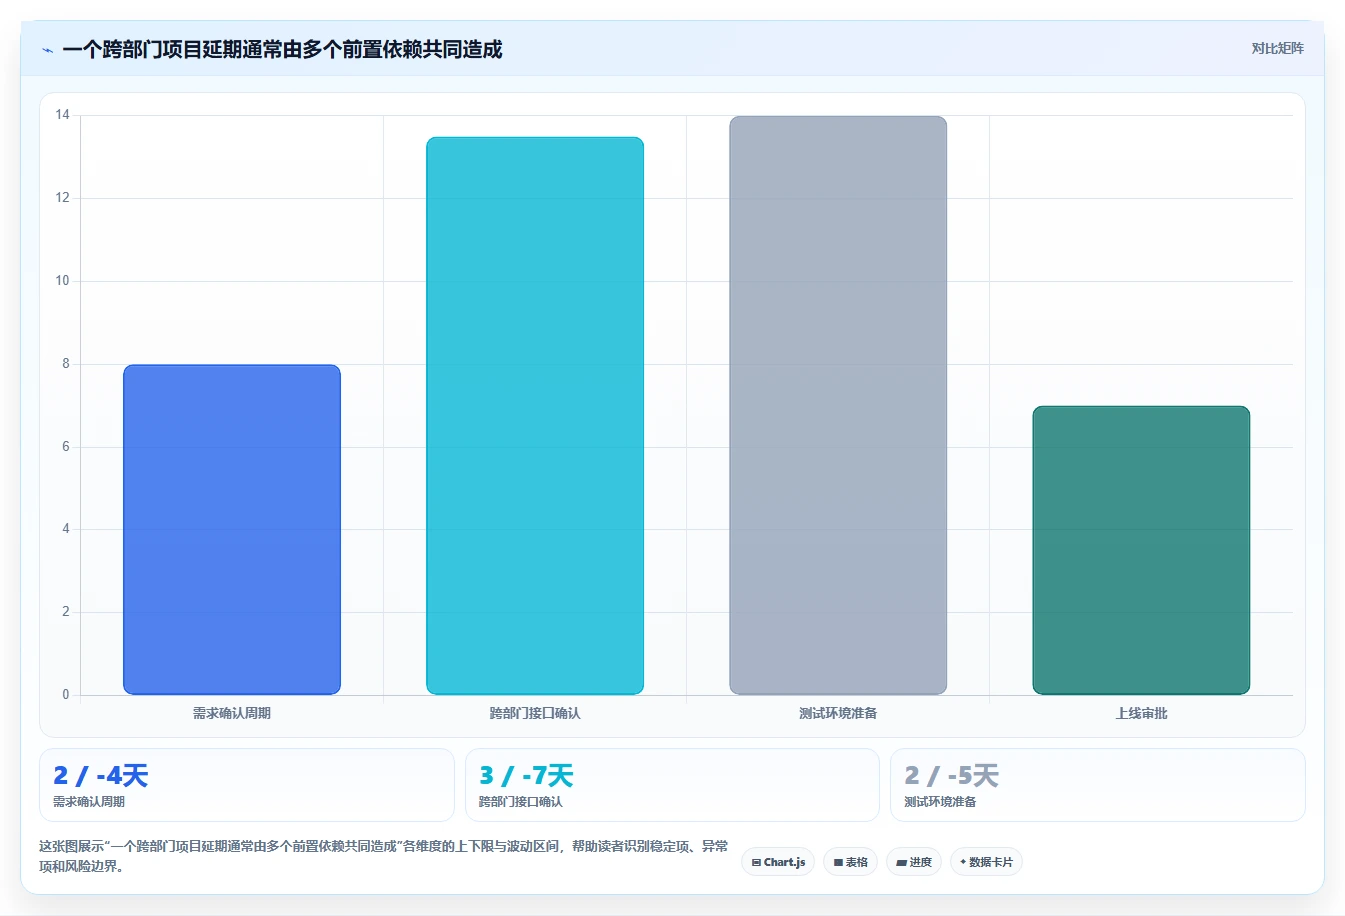Click the 上线审批 x-axis label
The height and width of the screenshot is (916, 1345).
tap(1141, 713)
